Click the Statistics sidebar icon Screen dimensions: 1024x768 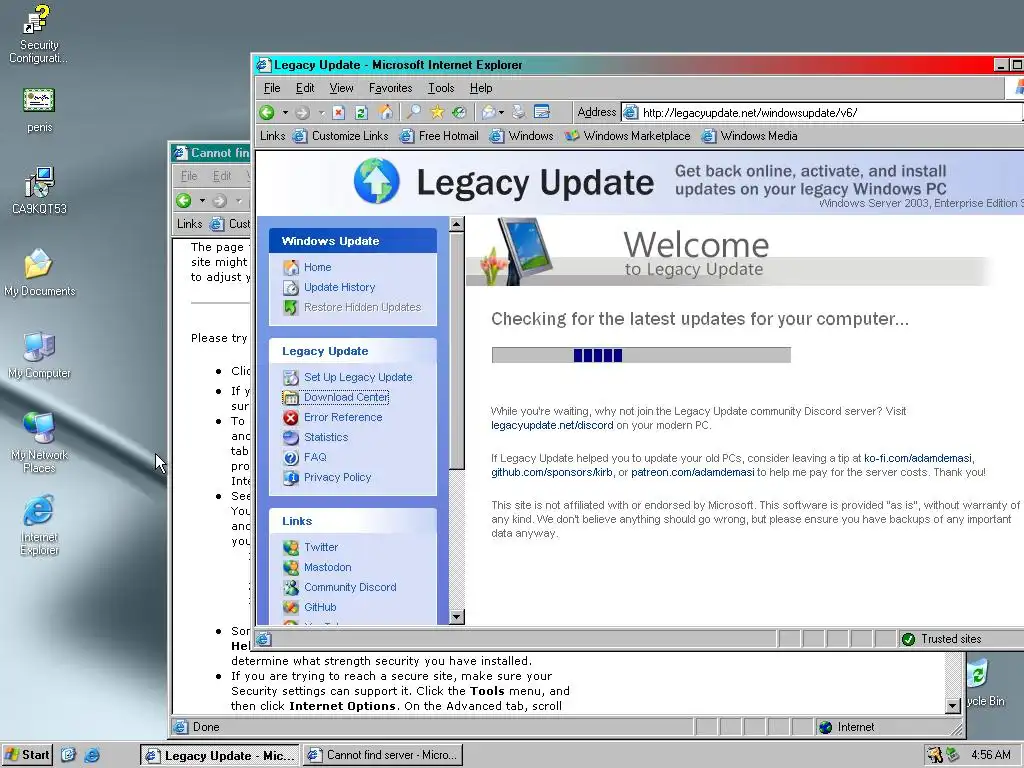[x=291, y=438]
